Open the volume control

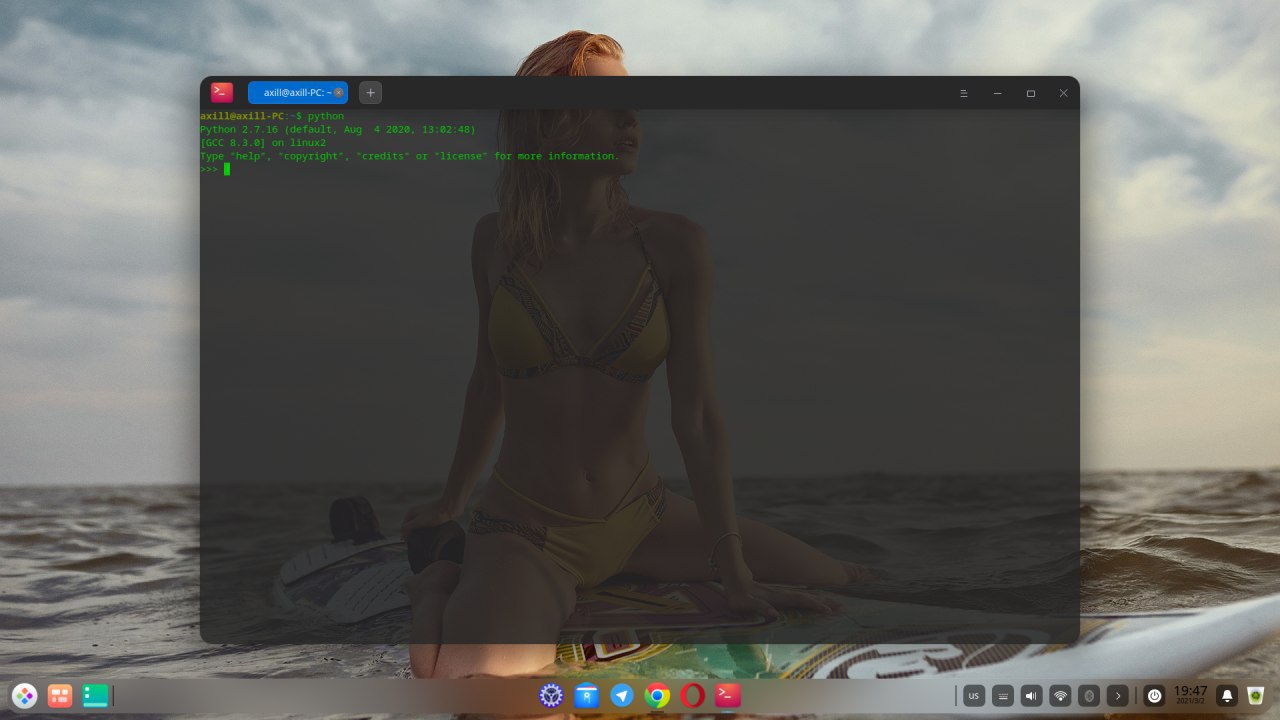(1032, 696)
